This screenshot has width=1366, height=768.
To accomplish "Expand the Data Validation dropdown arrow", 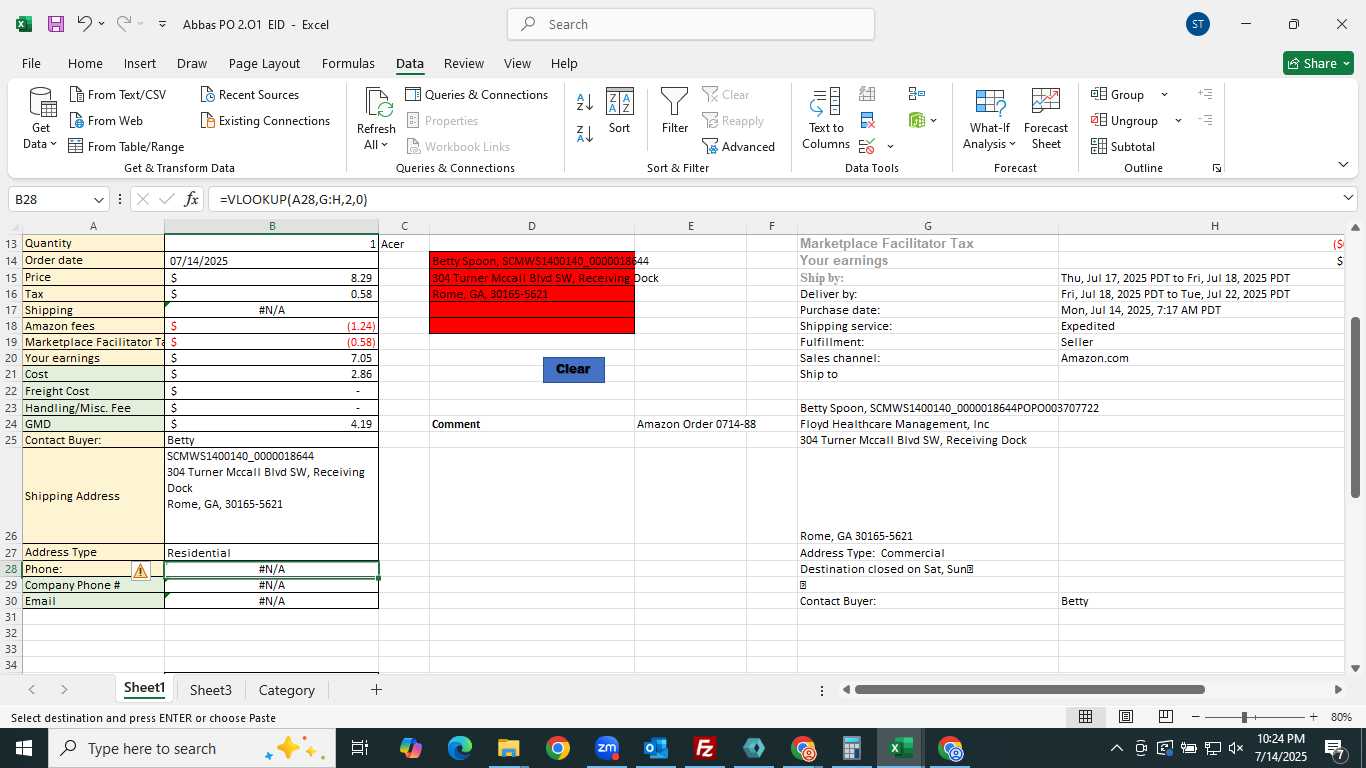I will (890, 147).
